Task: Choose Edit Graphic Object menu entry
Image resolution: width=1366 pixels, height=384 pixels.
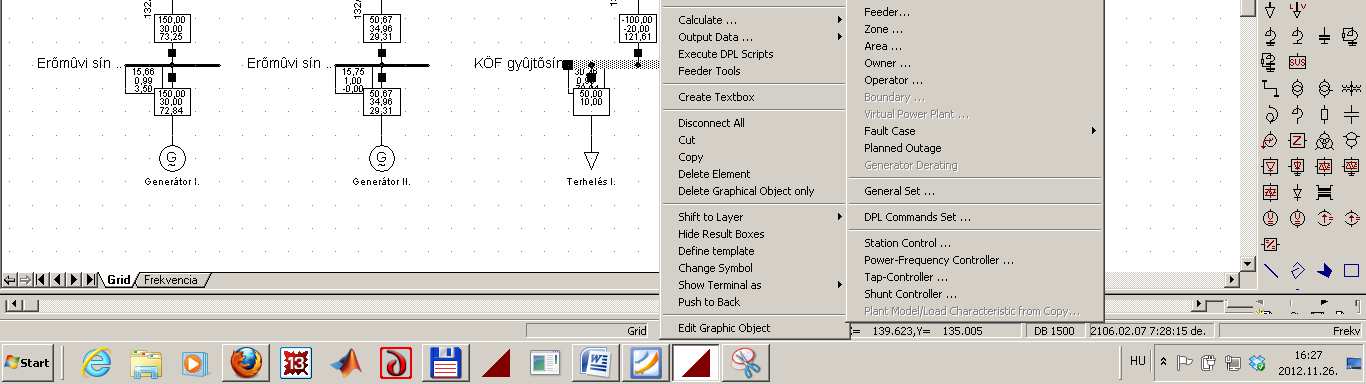Action: 755,328
